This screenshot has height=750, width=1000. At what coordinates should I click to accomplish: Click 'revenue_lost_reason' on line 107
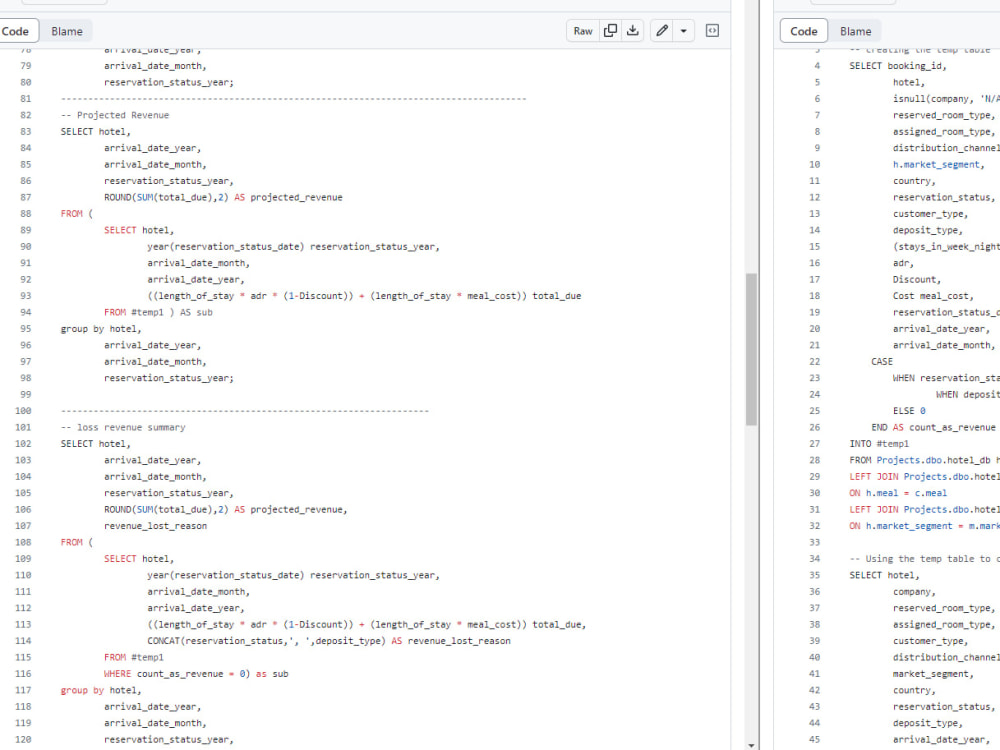point(156,526)
